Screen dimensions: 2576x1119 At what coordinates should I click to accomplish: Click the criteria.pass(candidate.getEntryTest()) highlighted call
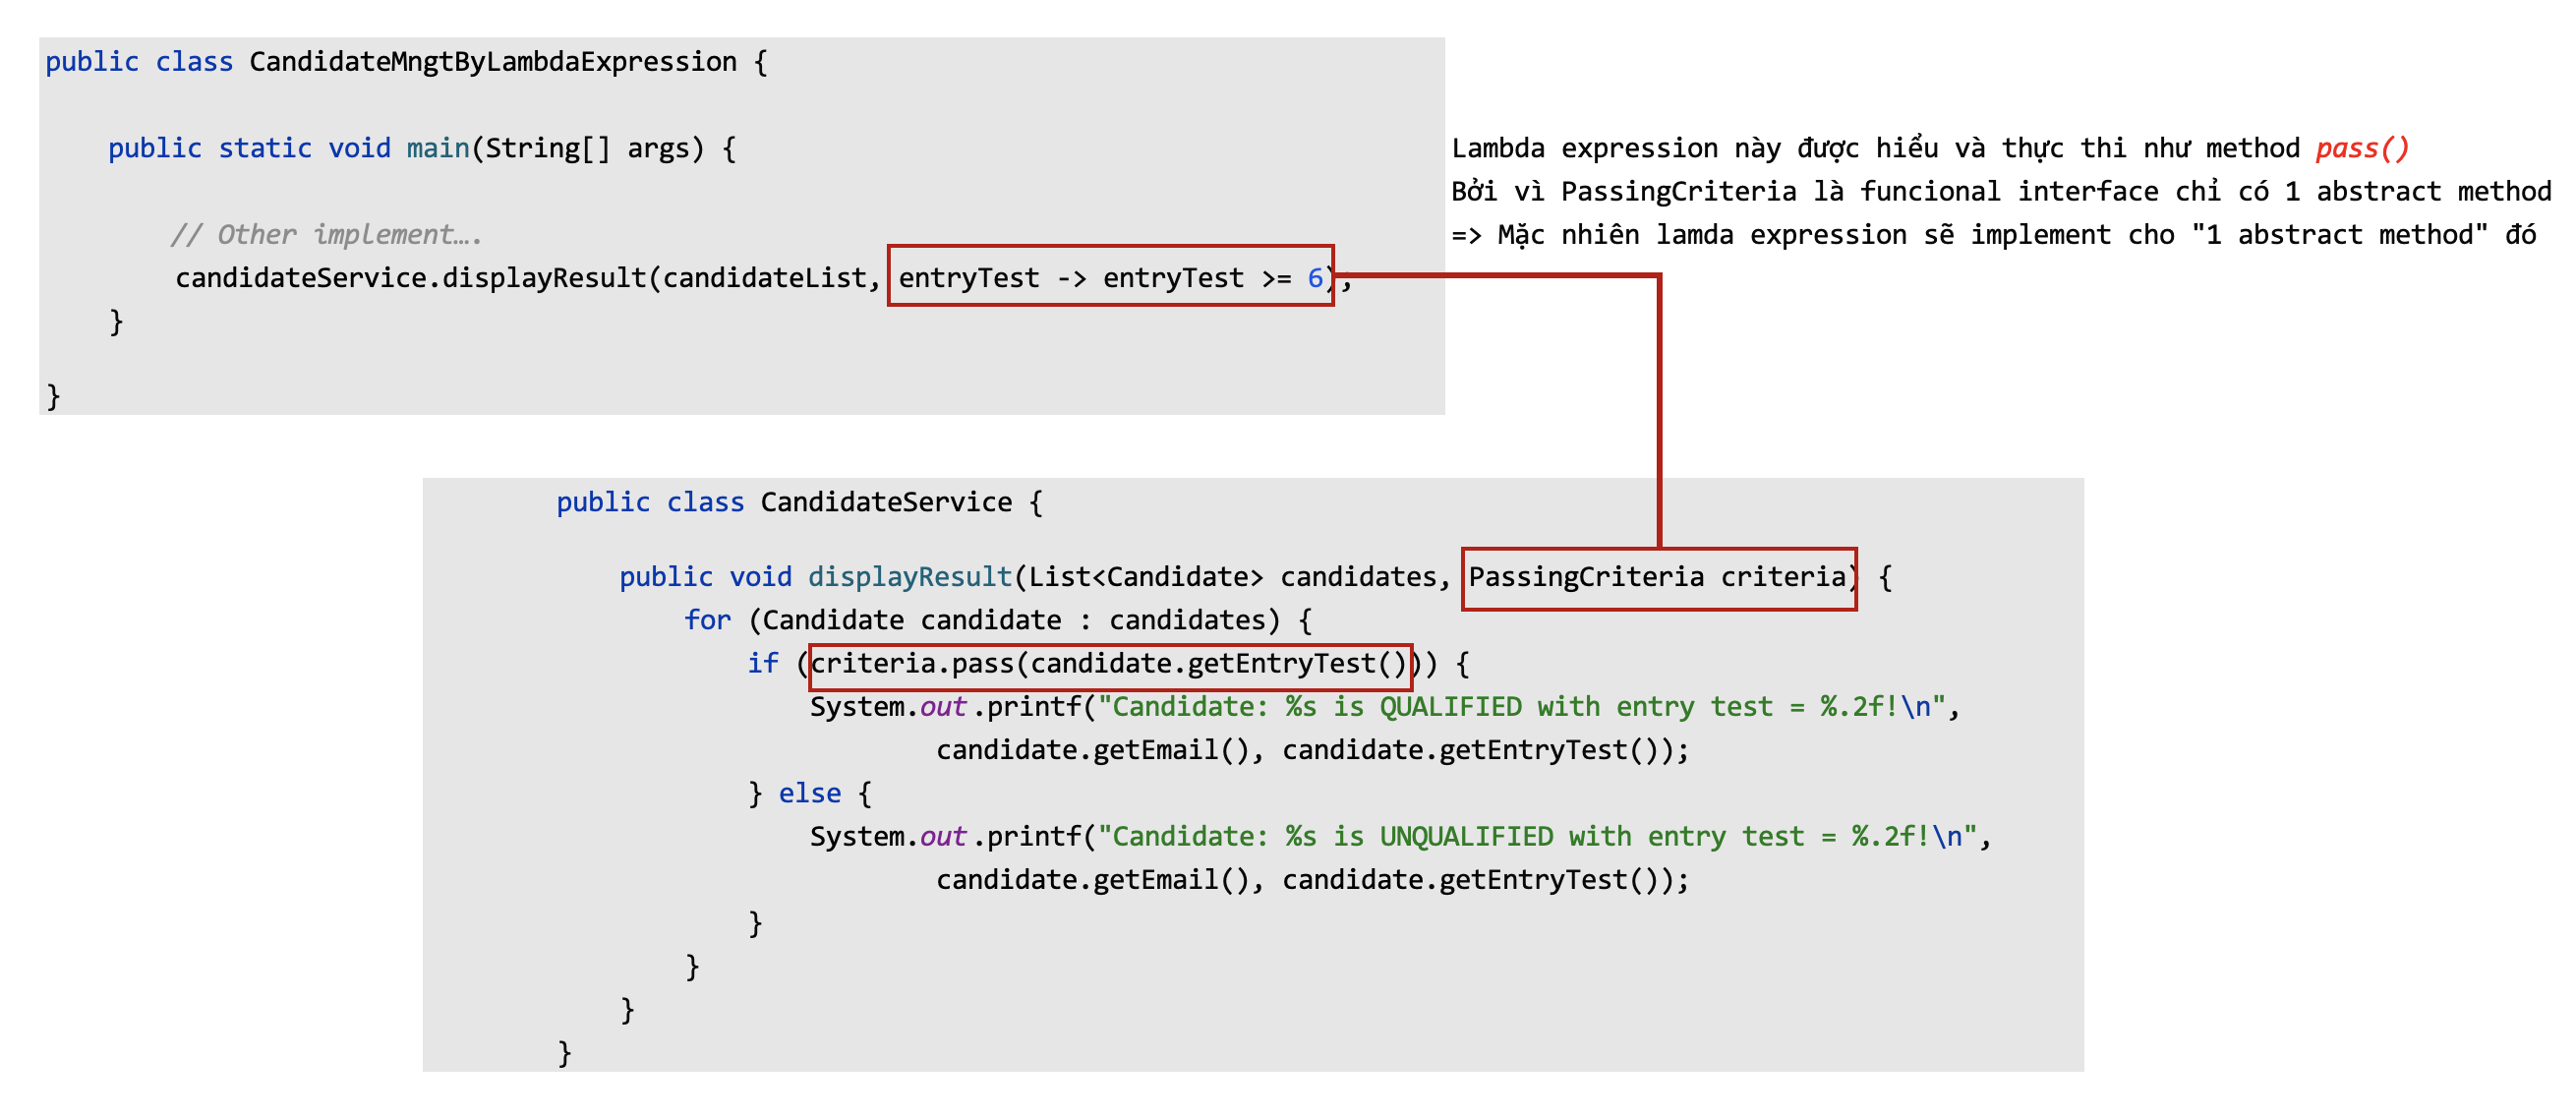pos(1110,661)
